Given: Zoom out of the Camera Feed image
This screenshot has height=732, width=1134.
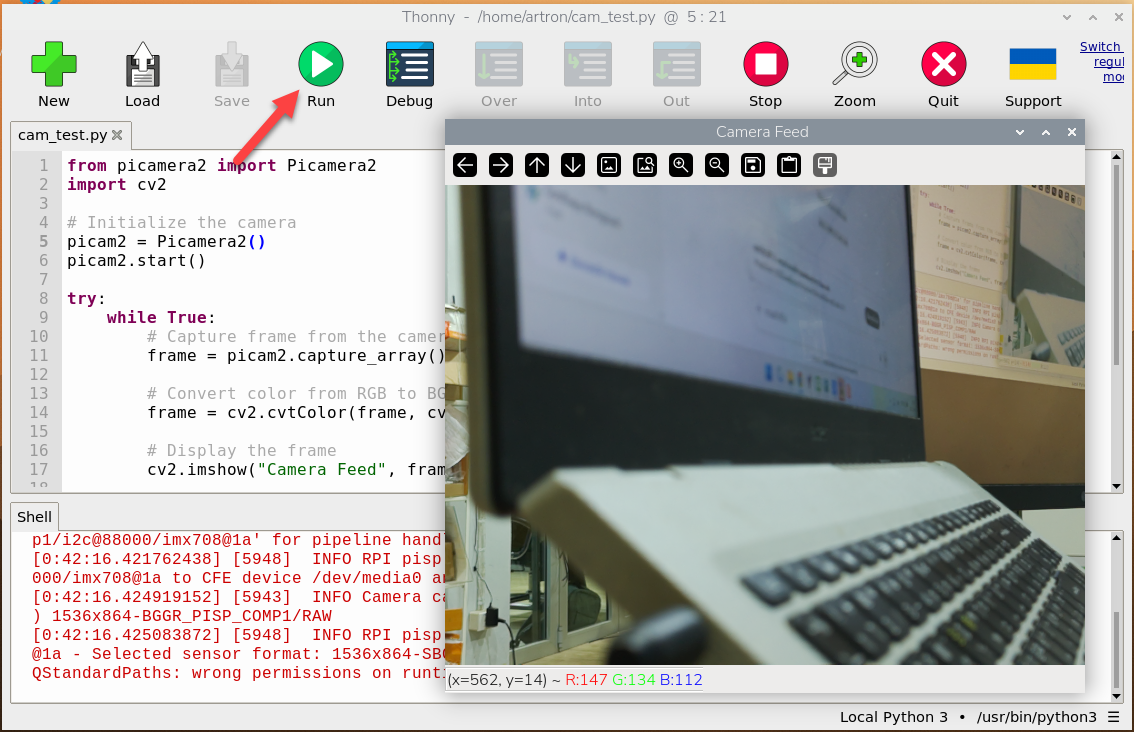Looking at the screenshot, I should pyautogui.click(x=717, y=165).
